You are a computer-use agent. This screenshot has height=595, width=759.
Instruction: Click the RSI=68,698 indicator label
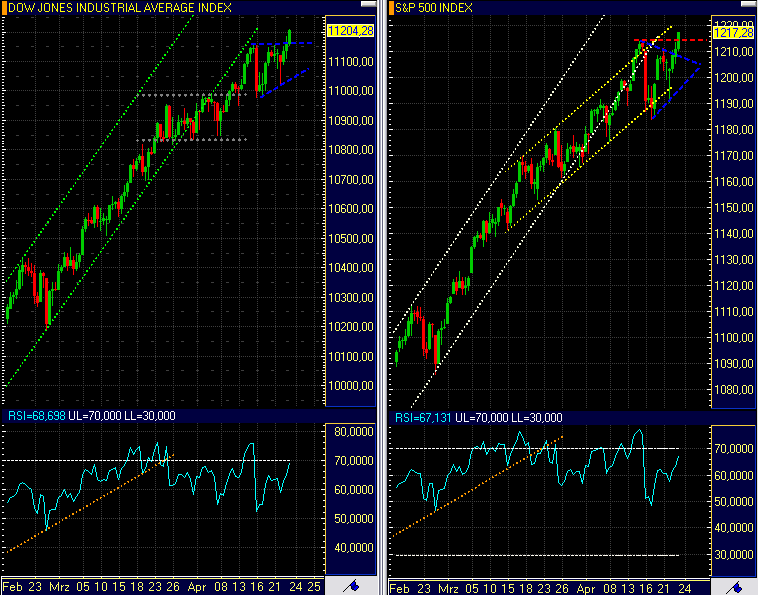click(37, 416)
